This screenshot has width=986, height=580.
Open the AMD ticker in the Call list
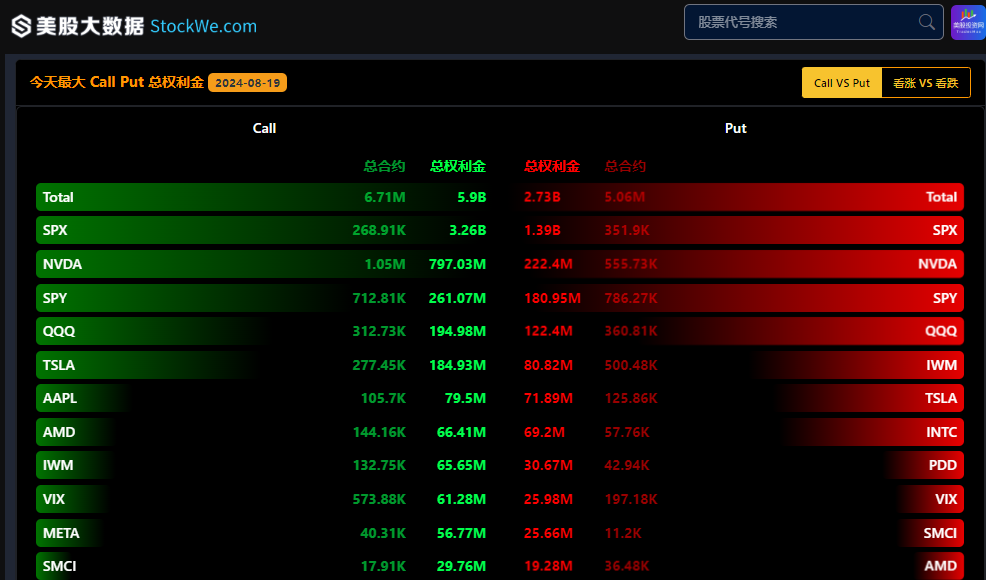59,432
